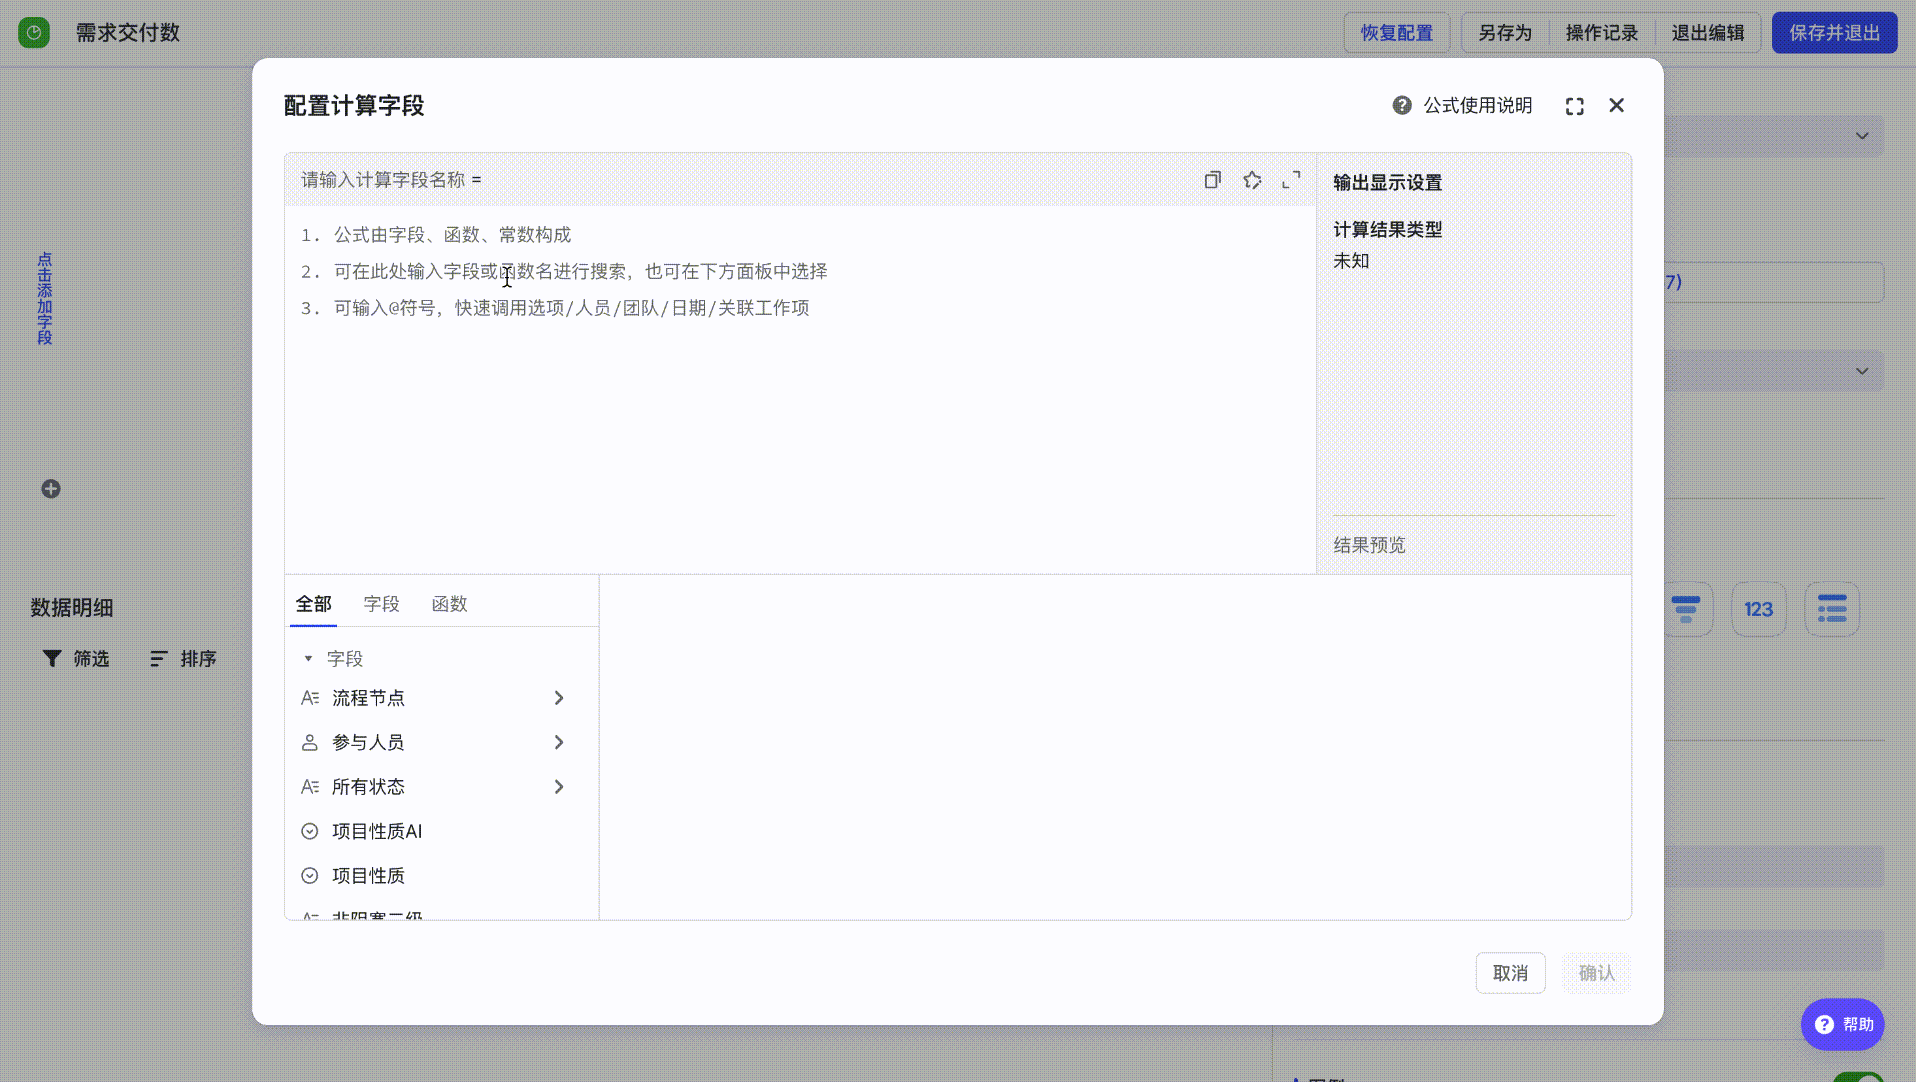Select the list chart type icon

tap(1832, 609)
